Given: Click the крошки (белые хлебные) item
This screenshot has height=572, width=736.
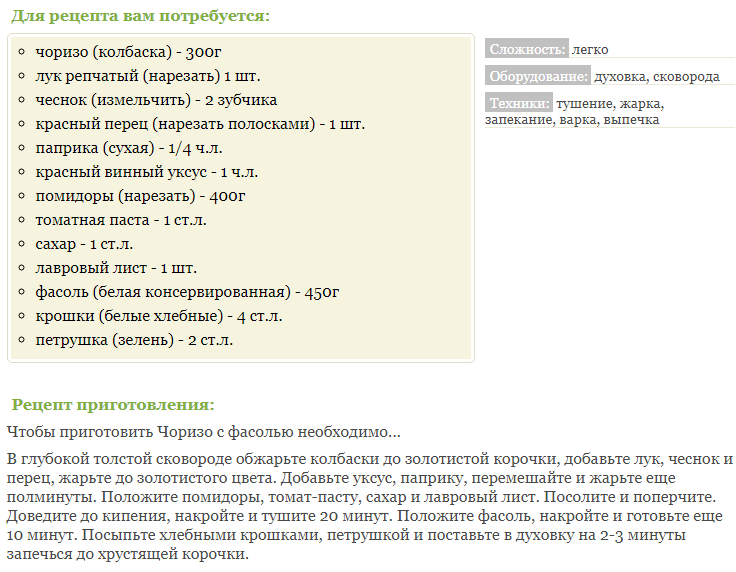Looking at the screenshot, I should (x=159, y=316).
